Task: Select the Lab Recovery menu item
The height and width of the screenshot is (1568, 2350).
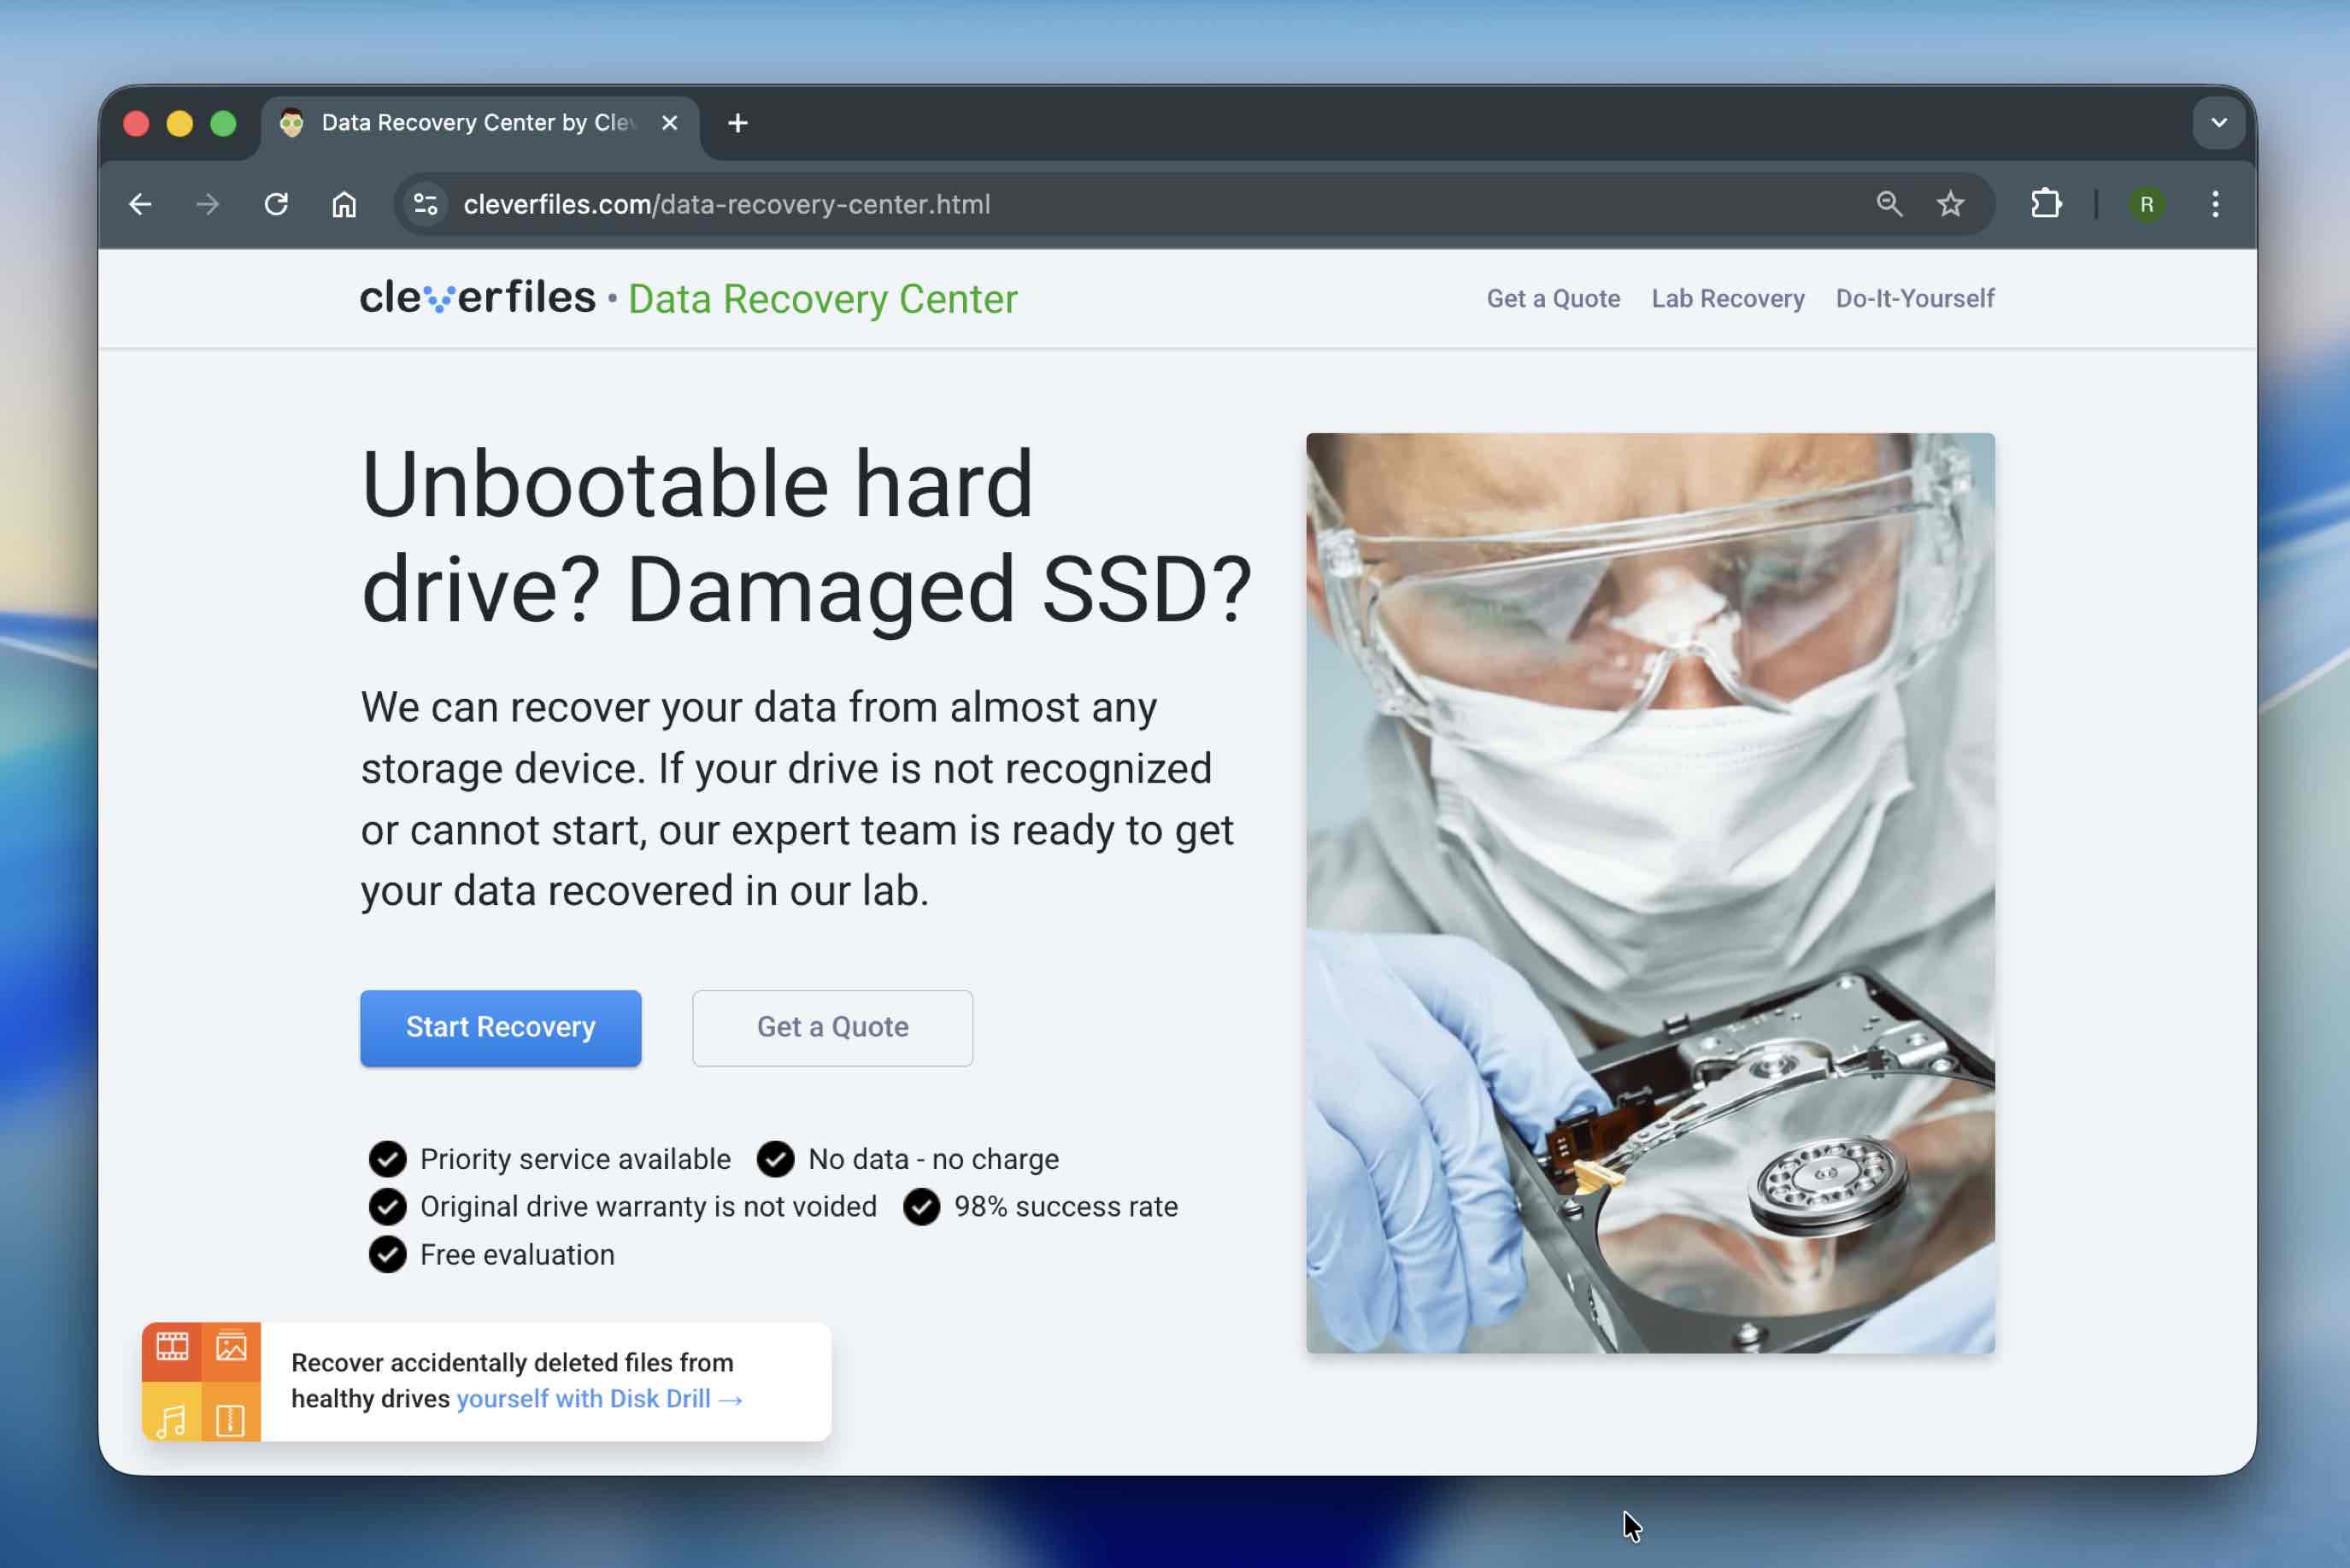Action: 1727,298
